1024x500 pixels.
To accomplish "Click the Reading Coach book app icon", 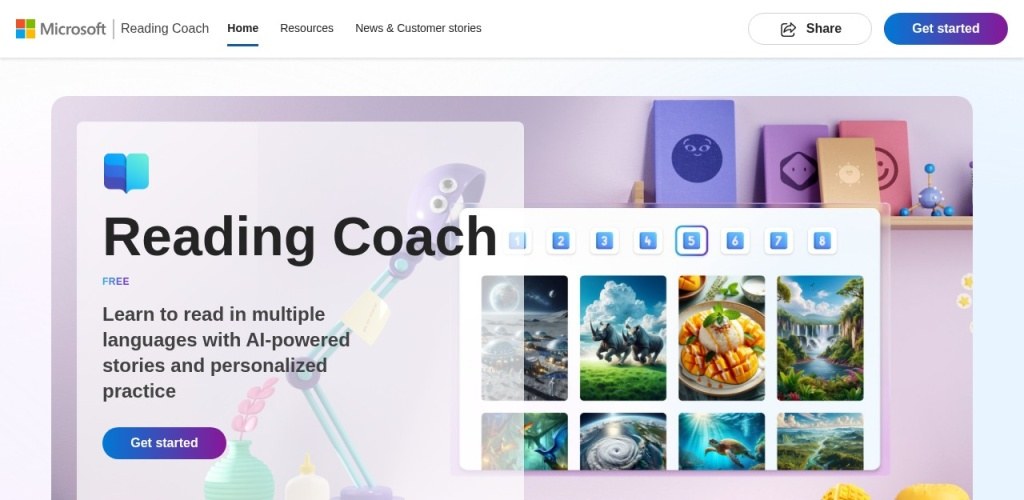I will (126, 173).
